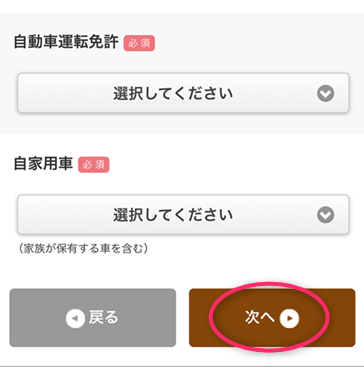Open the 自動車運転免許 dropdown list
This screenshot has width=364, height=367.
click(183, 93)
